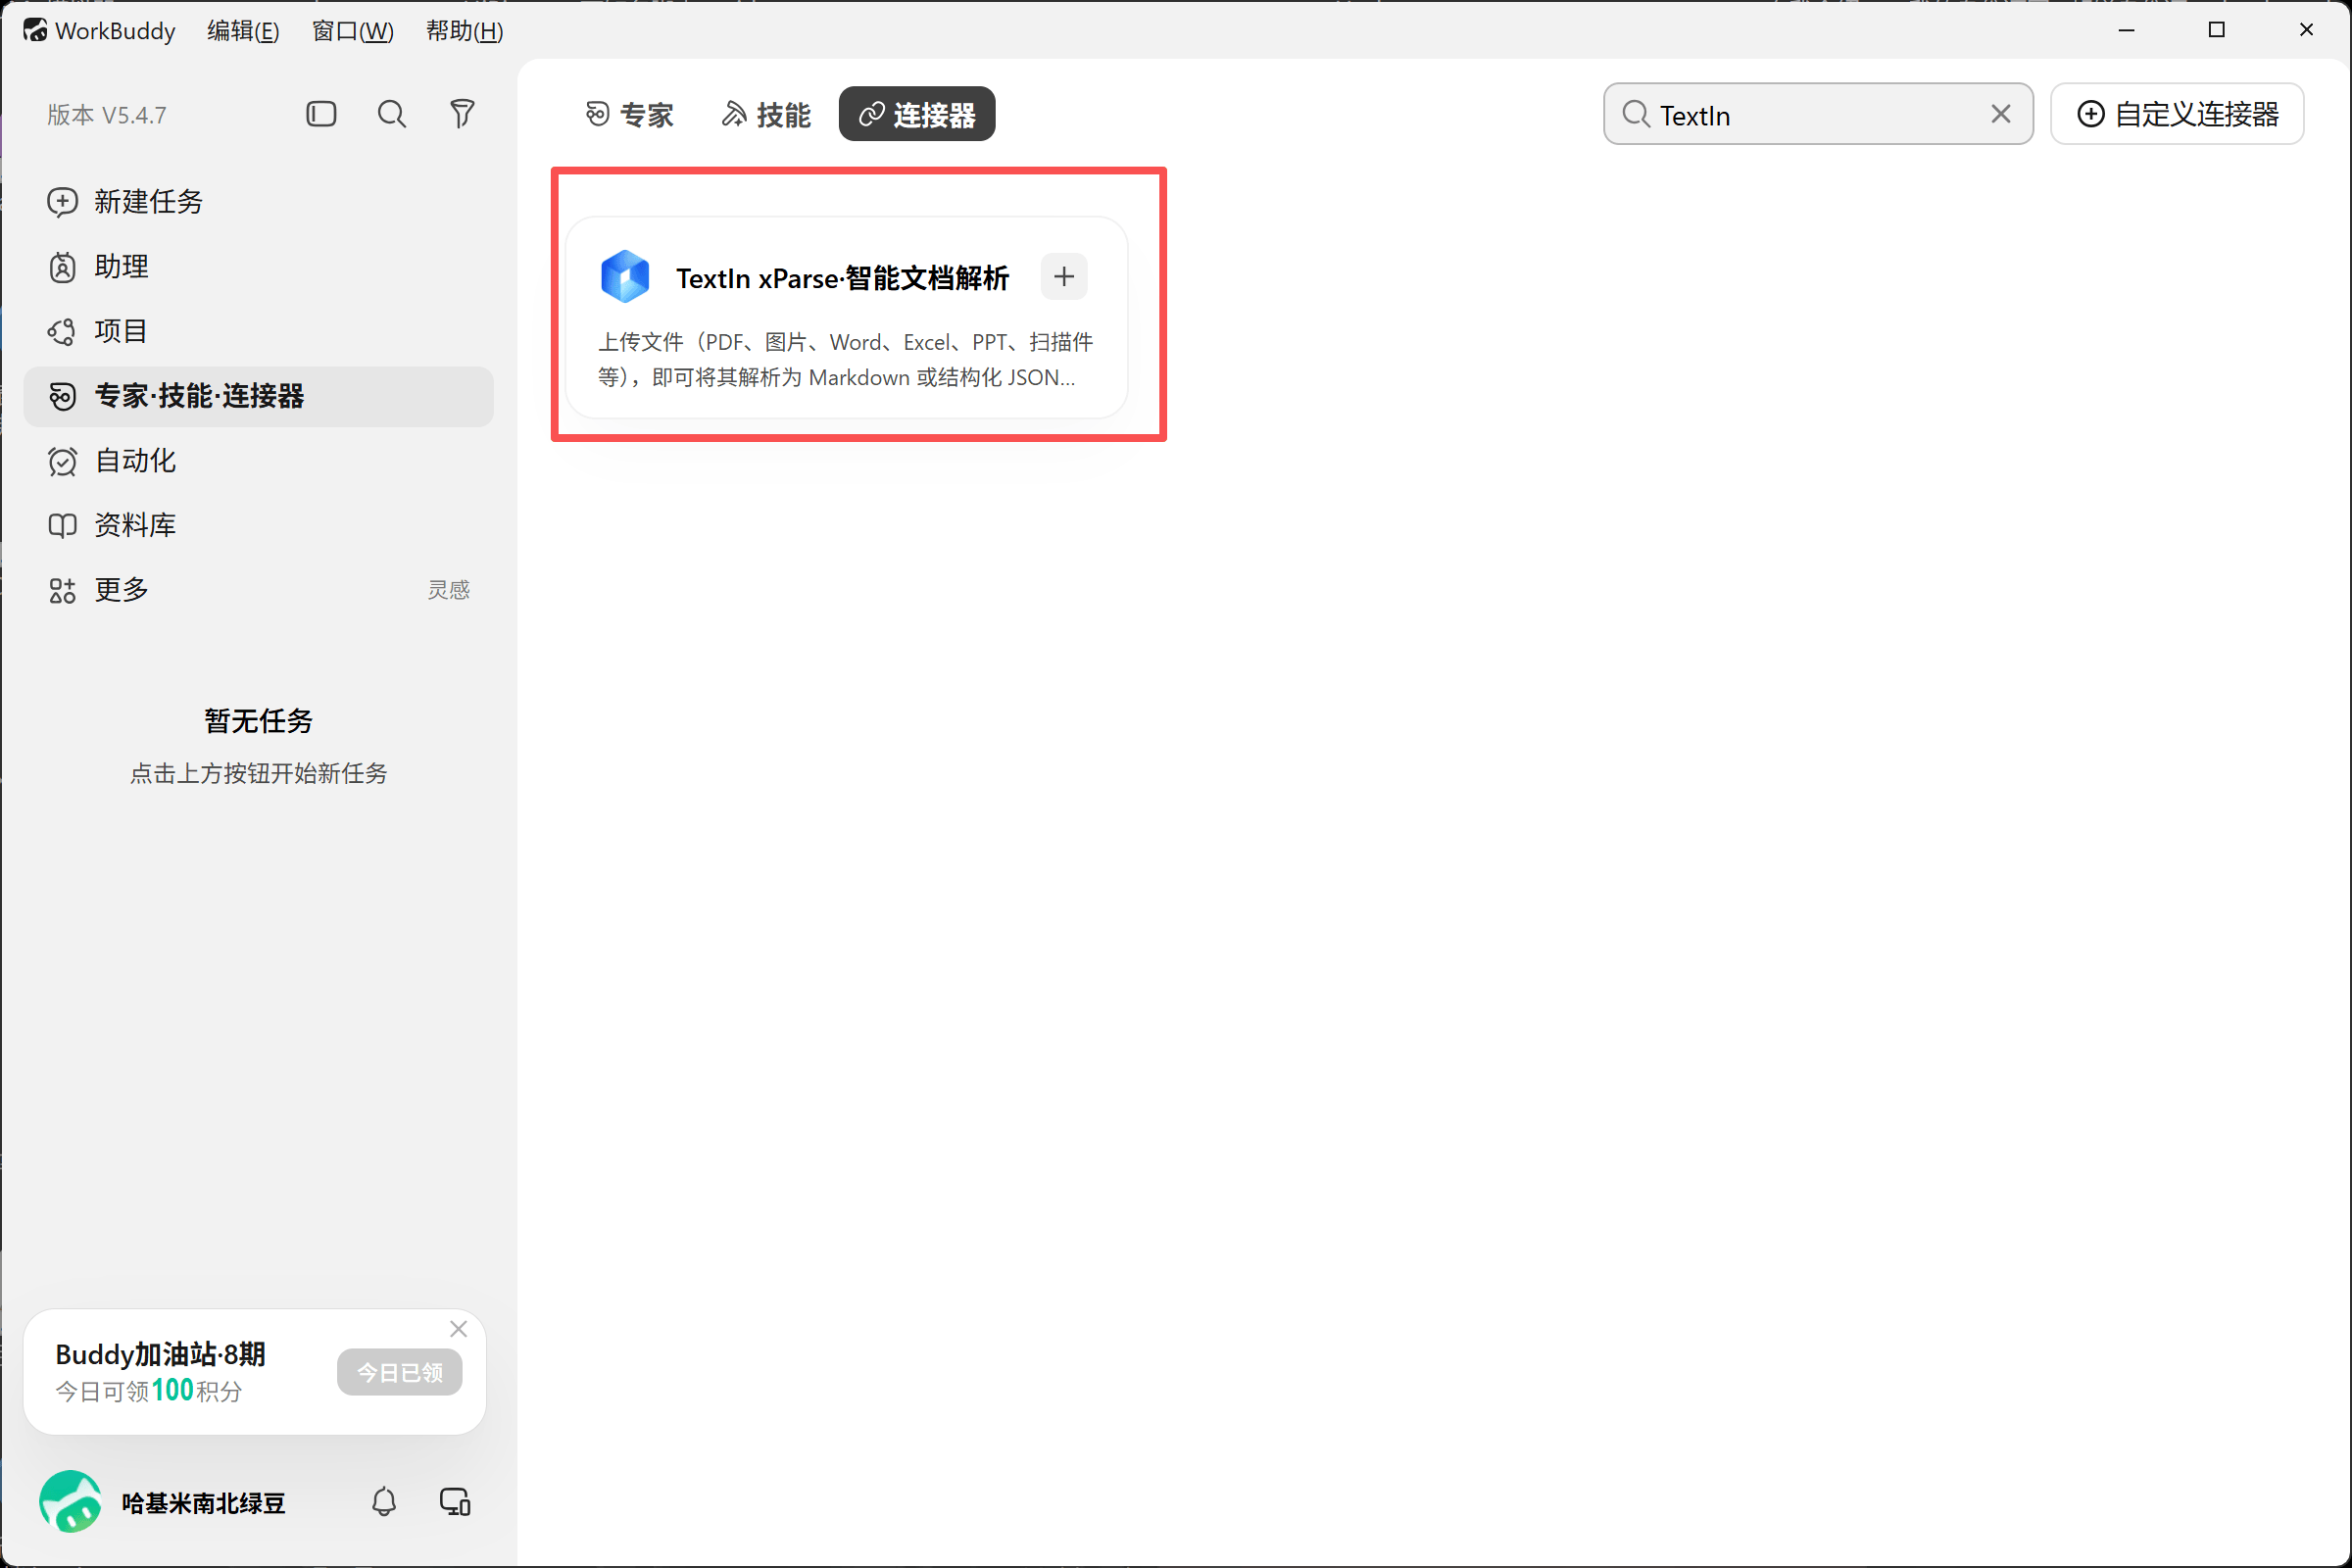
Task: Open the 资料库 library section
Action: [258, 525]
